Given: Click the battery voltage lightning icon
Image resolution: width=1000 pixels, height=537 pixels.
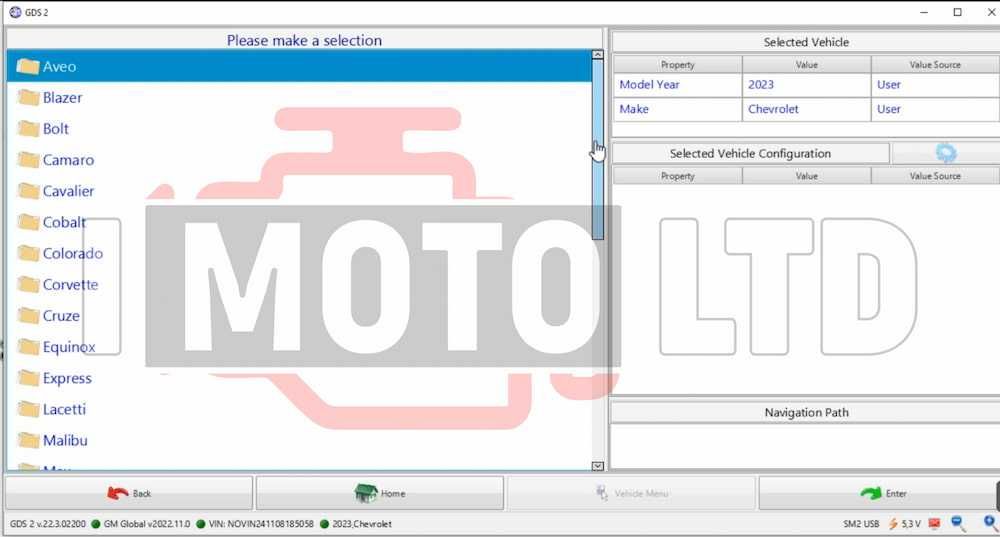Looking at the screenshot, I should (893, 524).
